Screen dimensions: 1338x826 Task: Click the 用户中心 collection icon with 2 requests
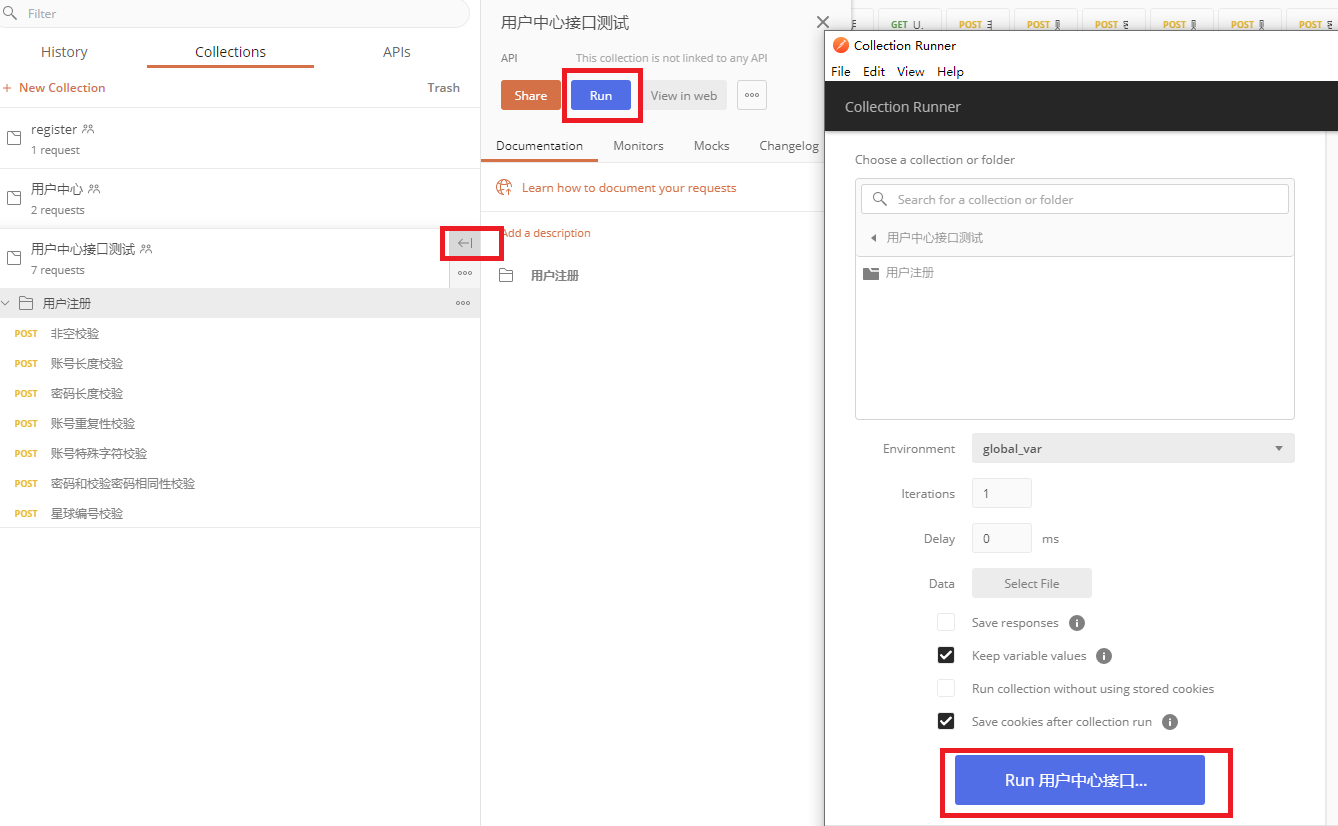point(14,198)
